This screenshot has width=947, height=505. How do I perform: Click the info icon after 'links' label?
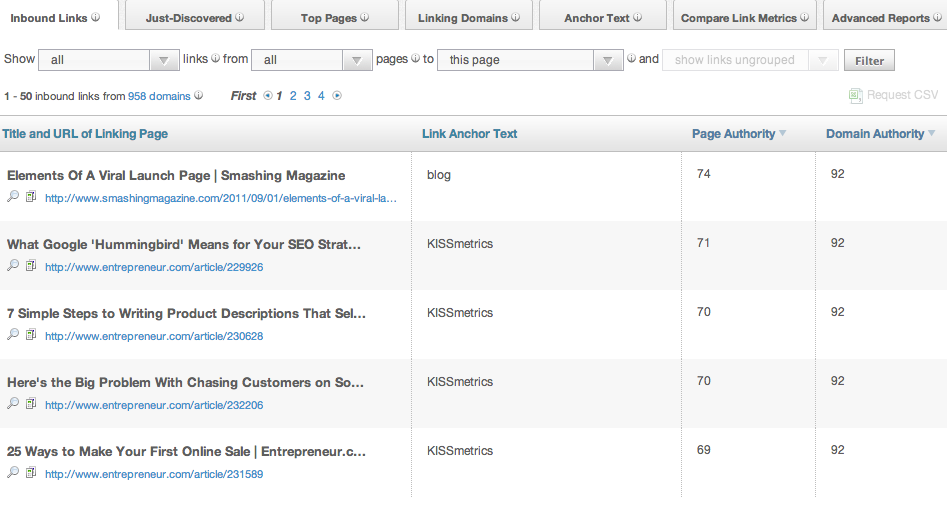pyautogui.click(x=216, y=59)
